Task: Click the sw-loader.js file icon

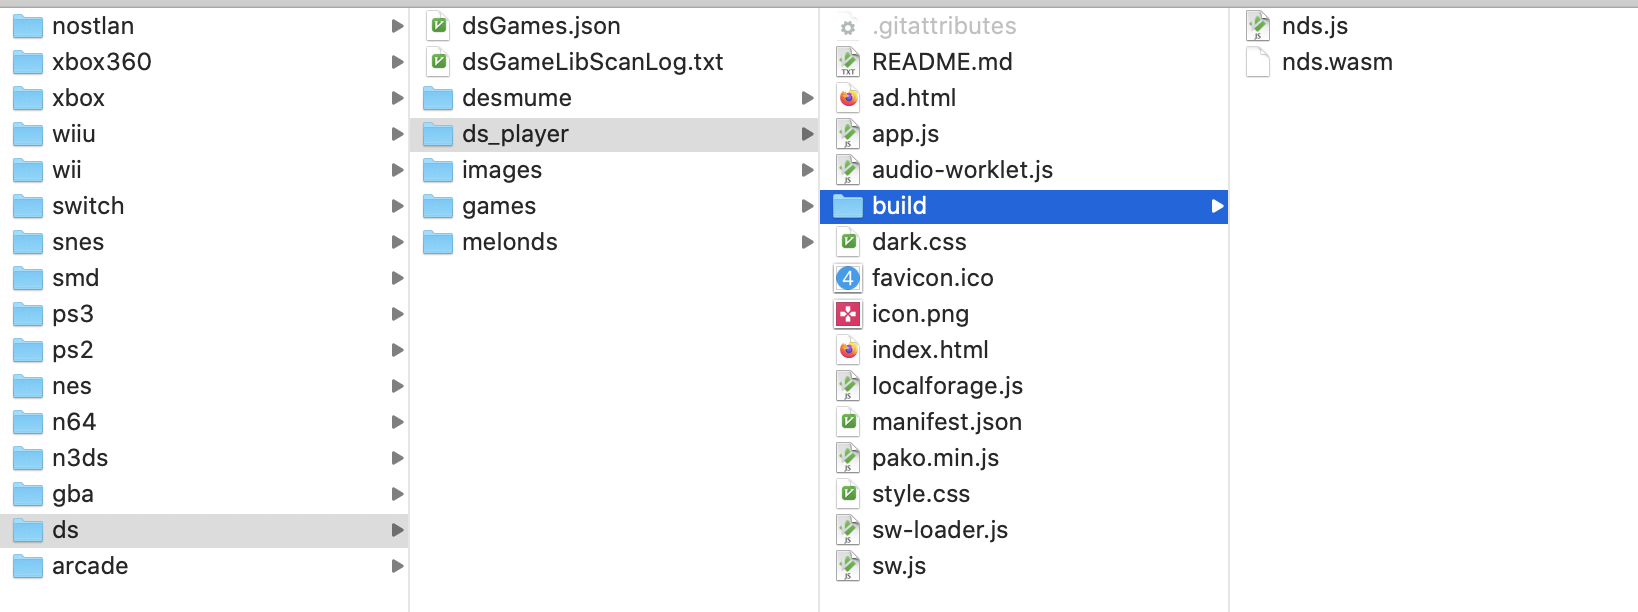Action: [848, 530]
